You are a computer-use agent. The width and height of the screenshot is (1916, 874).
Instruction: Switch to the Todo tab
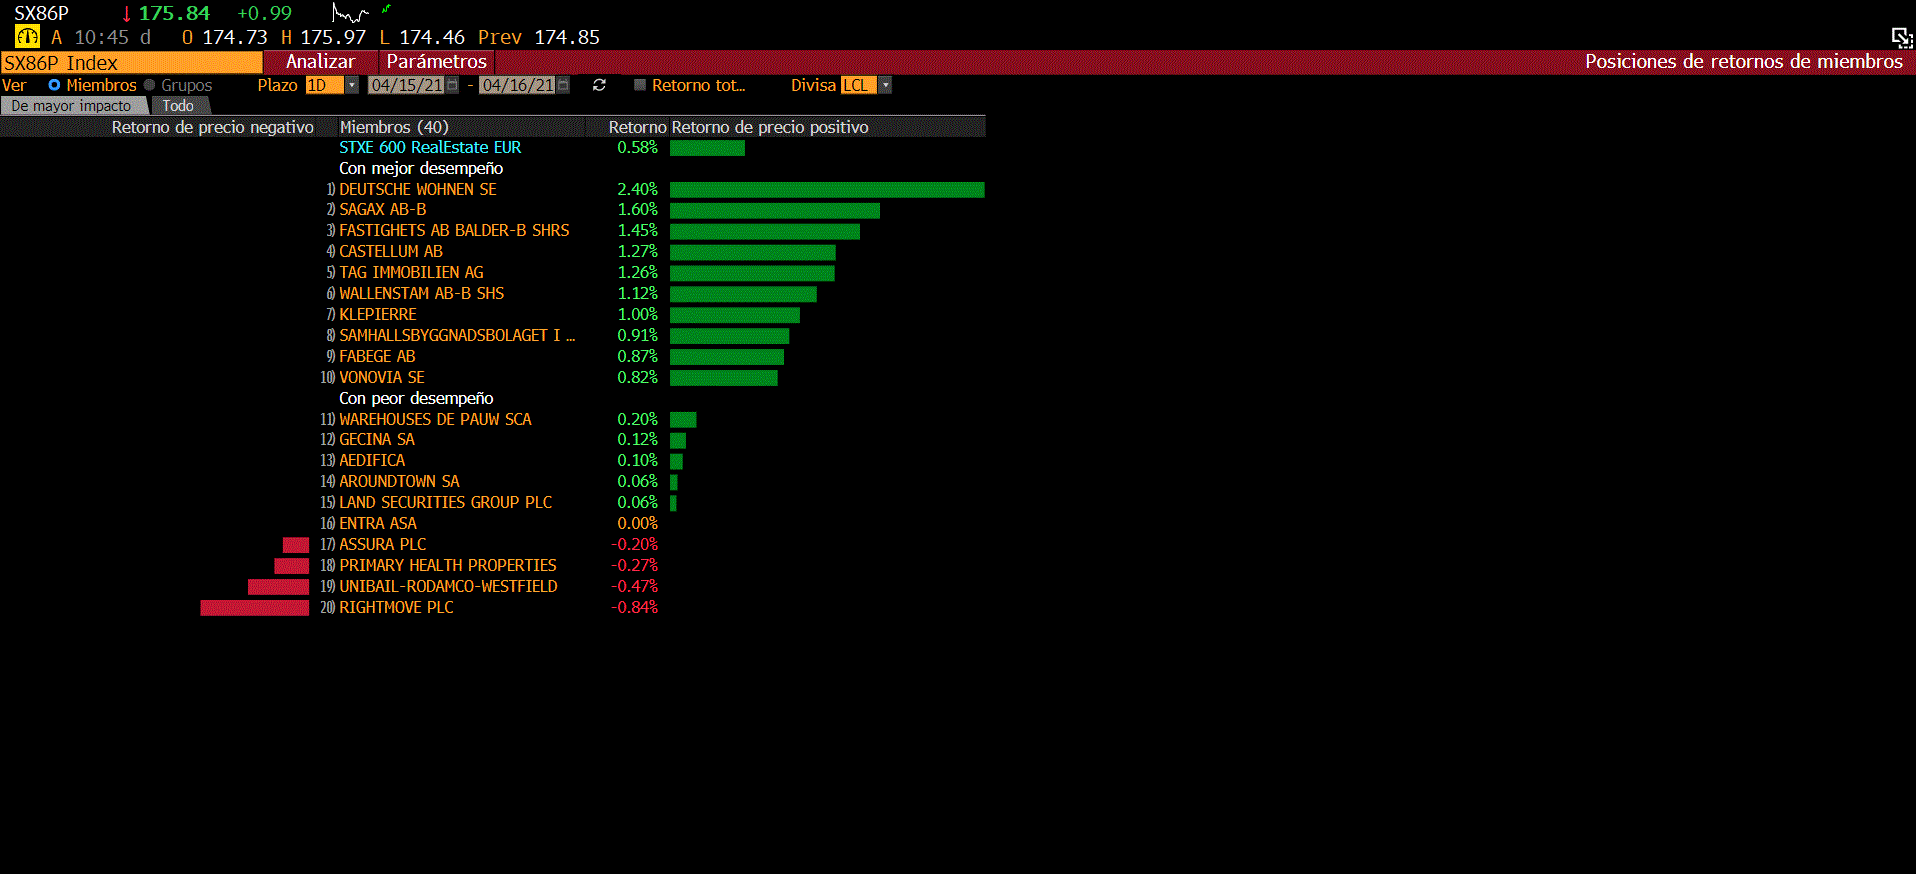point(179,106)
